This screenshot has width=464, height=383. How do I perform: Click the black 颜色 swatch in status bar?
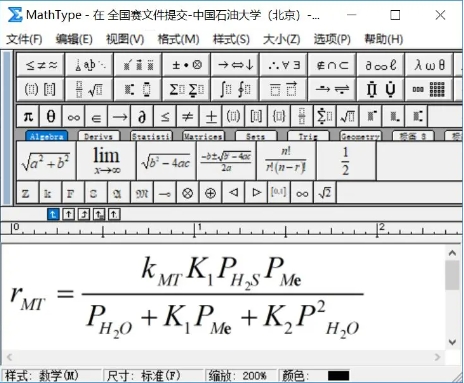click(338, 376)
